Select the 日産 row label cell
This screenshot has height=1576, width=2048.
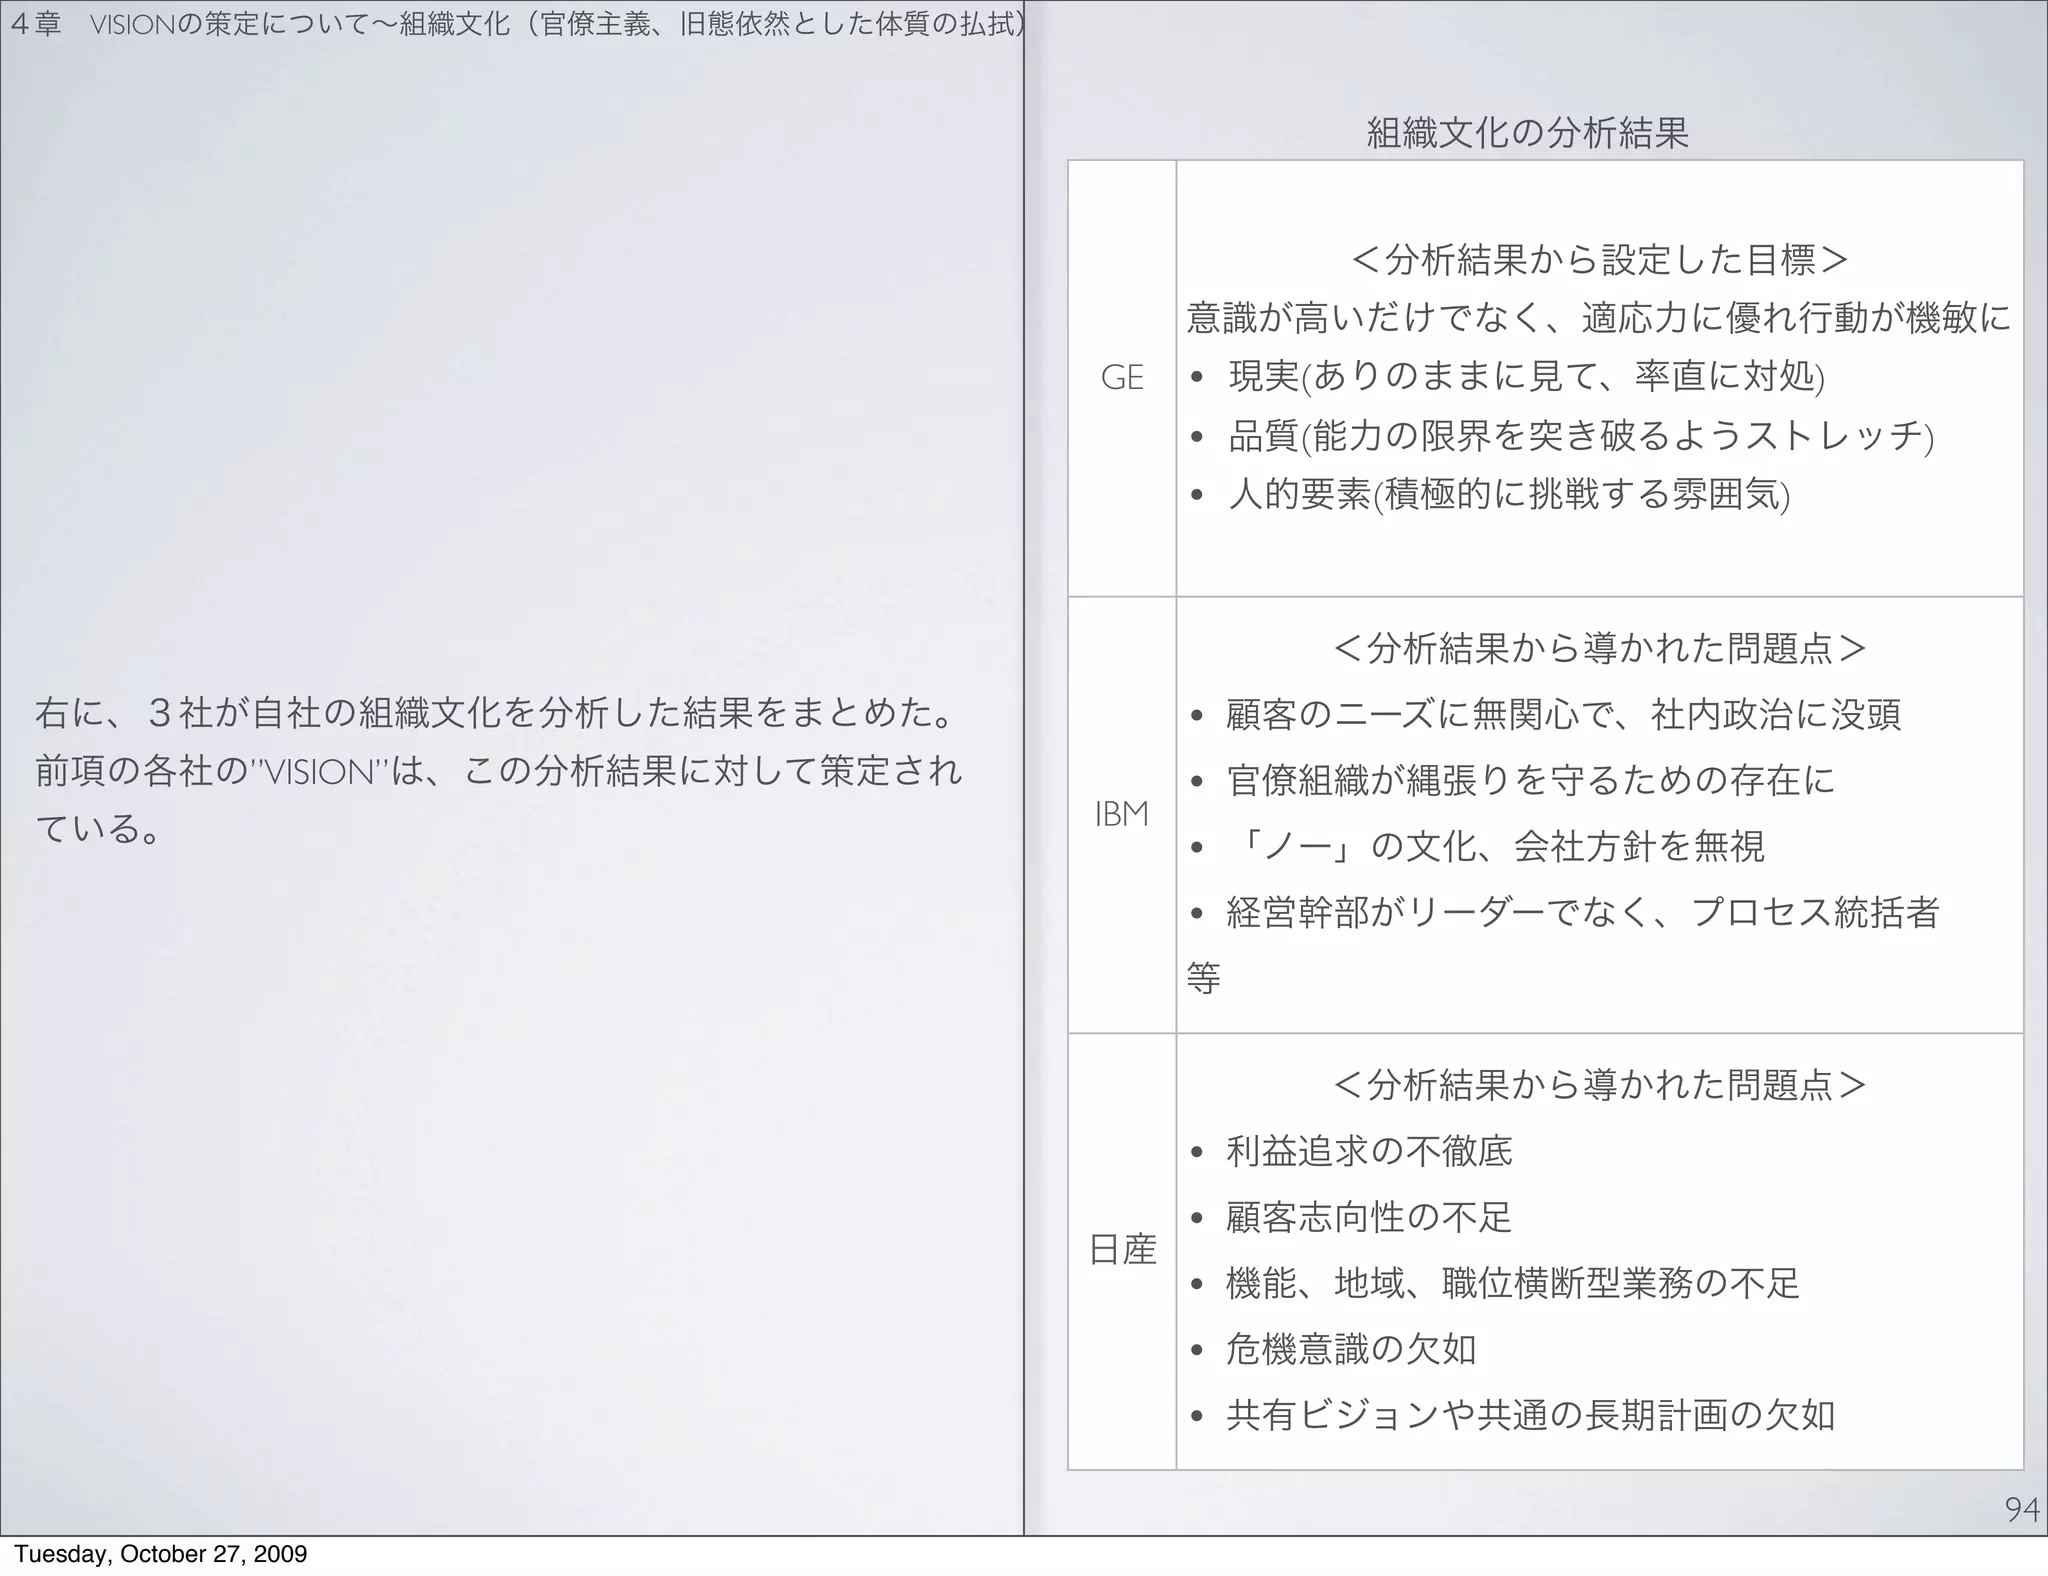point(1121,1250)
